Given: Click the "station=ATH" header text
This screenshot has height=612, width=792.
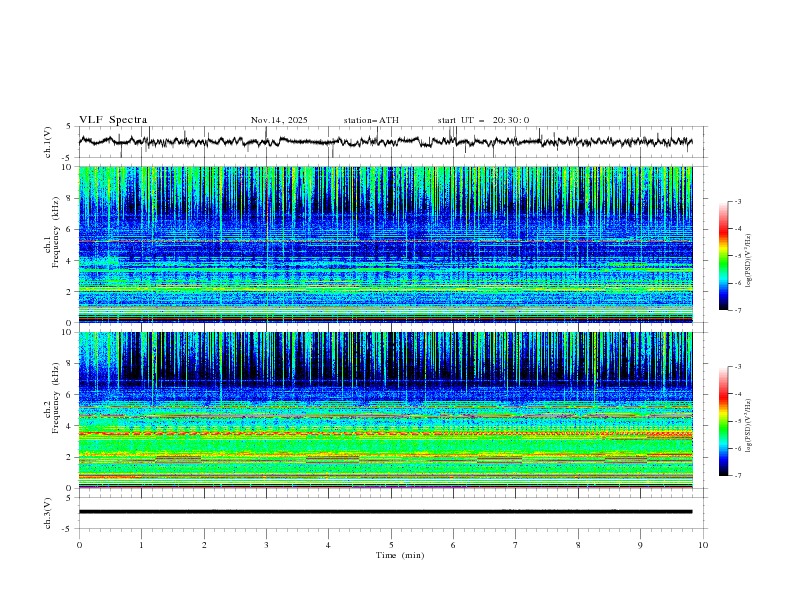Looking at the screenshot, I should 371,120.
